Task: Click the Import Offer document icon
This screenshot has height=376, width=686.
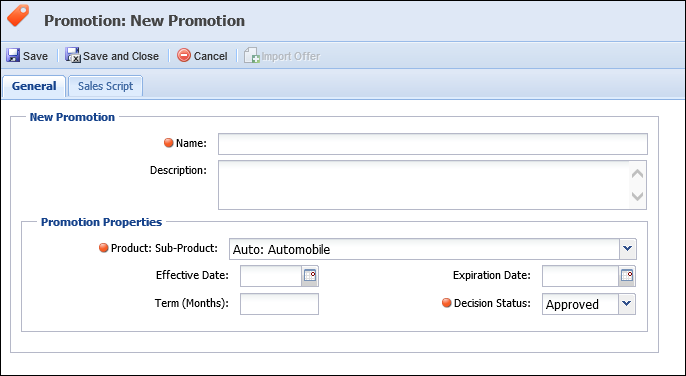Action: 252,56
